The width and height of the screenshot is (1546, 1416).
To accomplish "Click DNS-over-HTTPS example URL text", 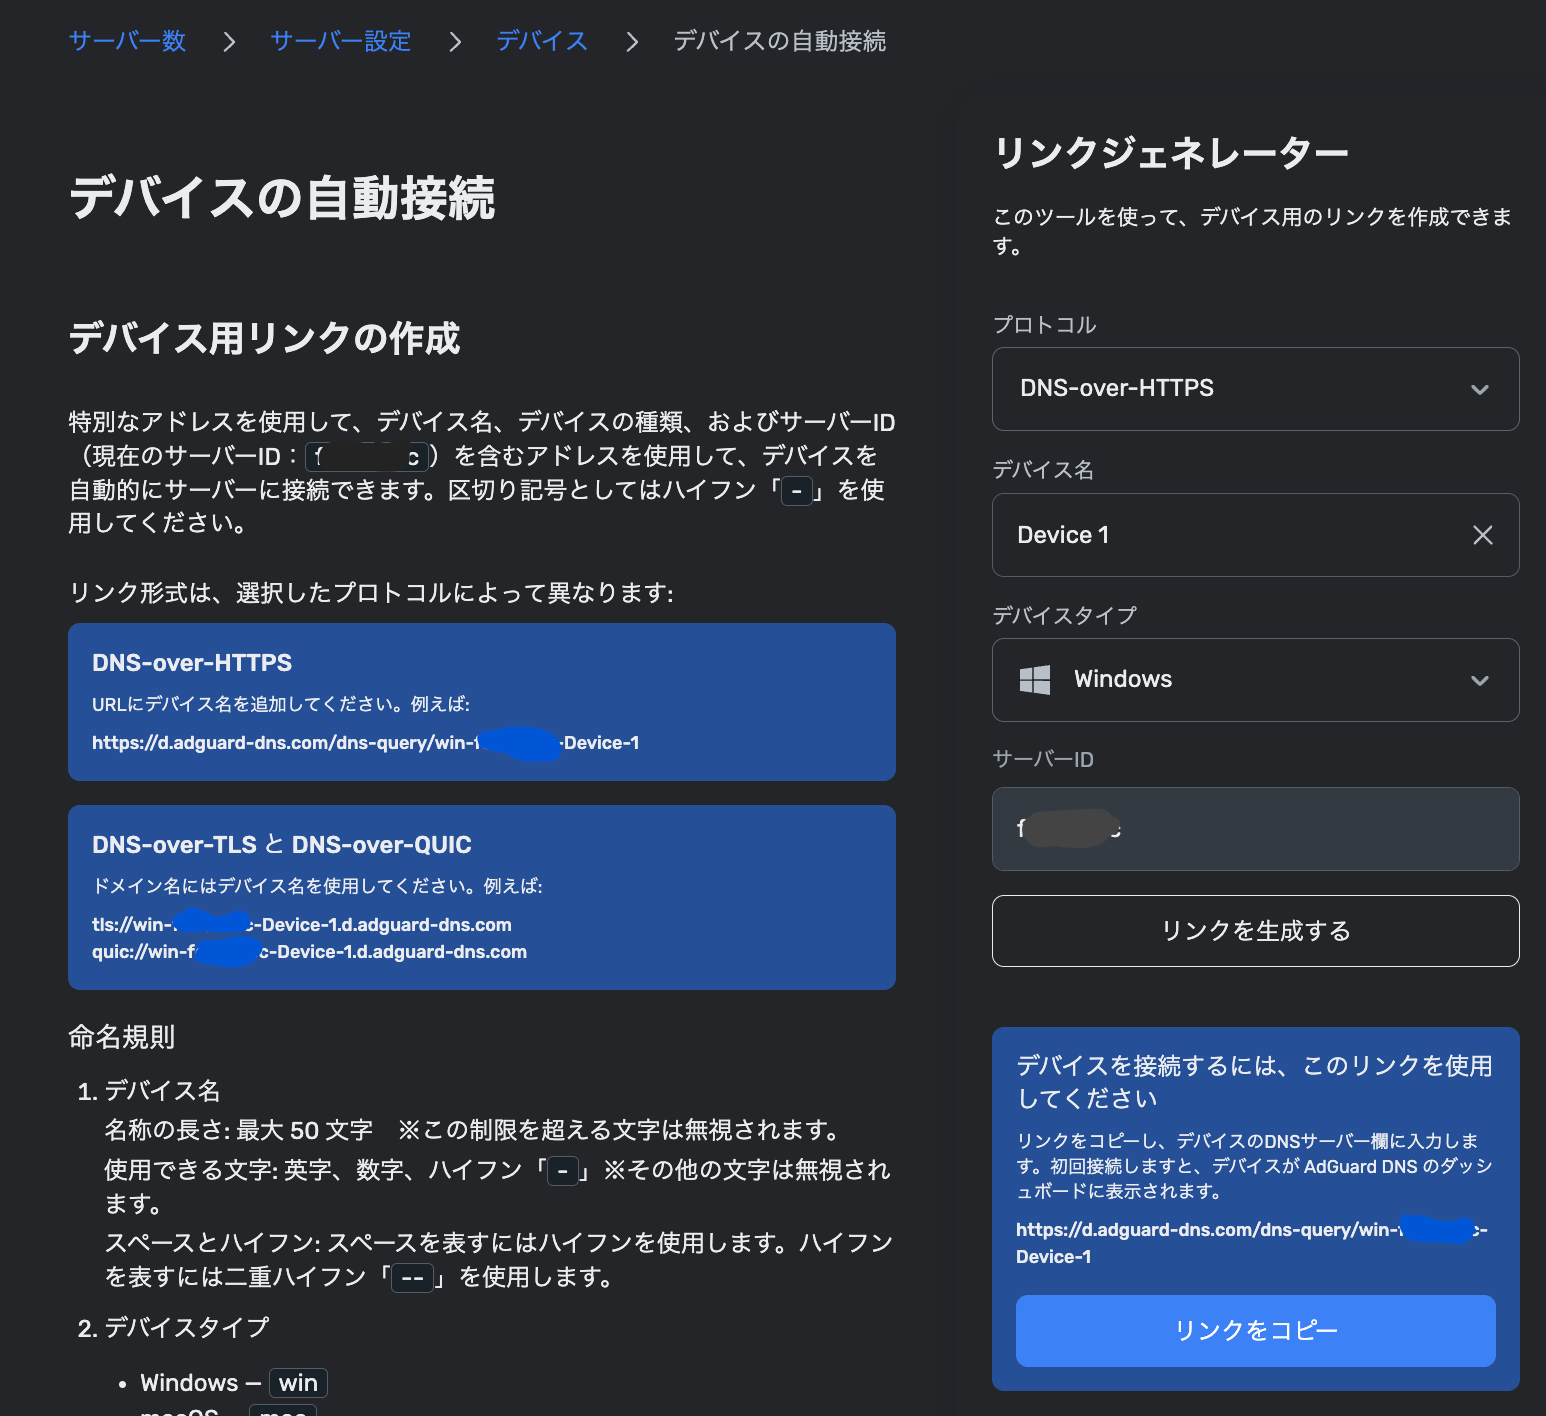I will click(x=366, y=743).
